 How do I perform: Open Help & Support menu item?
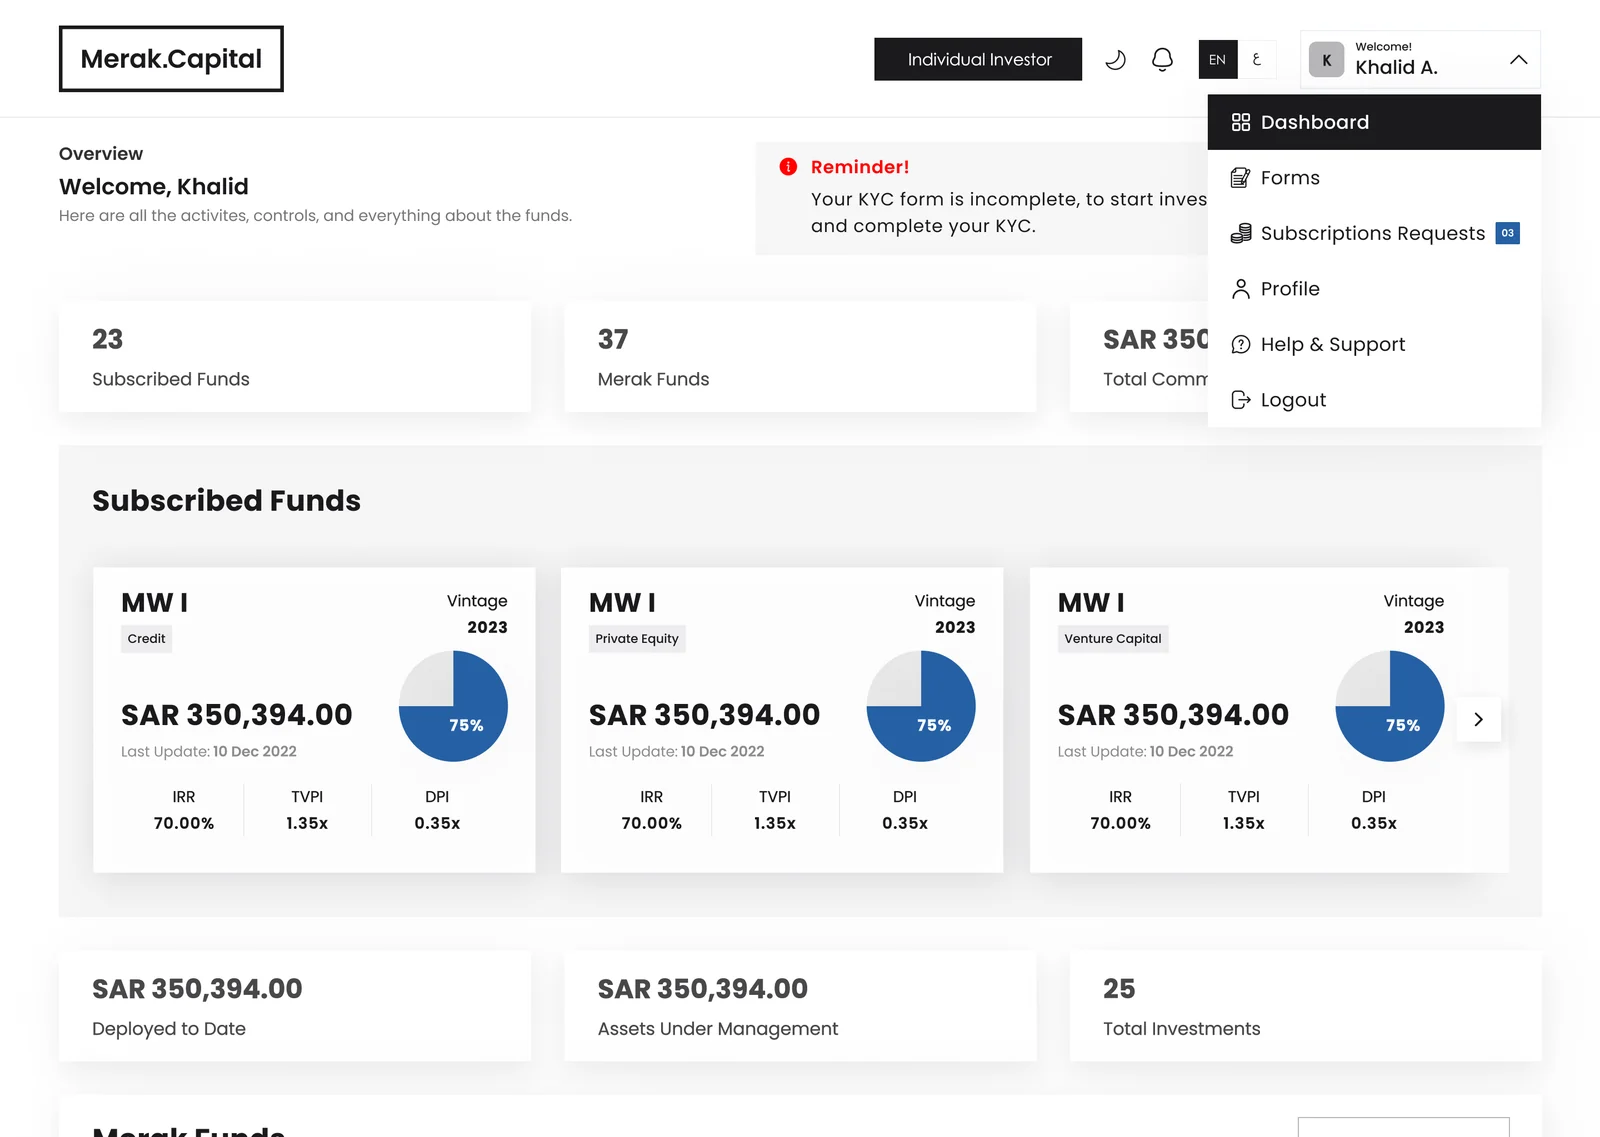pyautogui.click(x=1374, y=344)
